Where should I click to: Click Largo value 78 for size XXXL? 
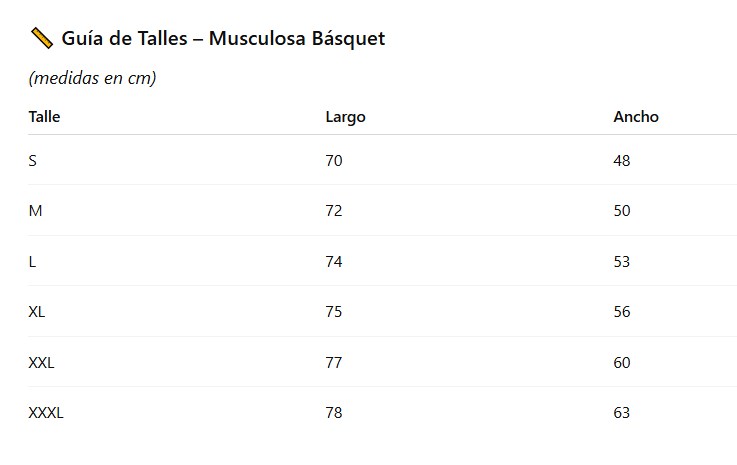click(x=334, y=412)
